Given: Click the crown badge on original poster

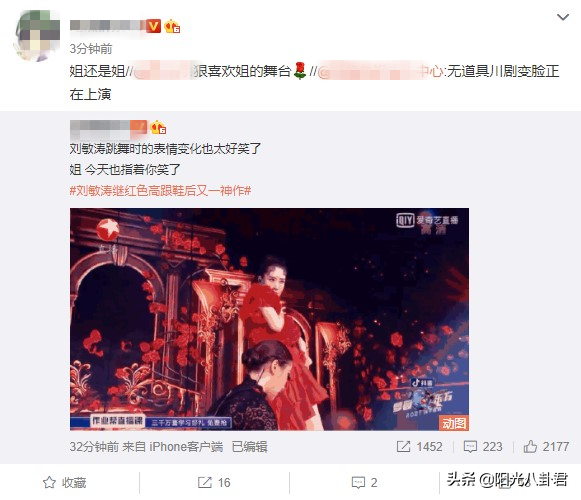Looking at the screenshot, I should tap(158, 128).
